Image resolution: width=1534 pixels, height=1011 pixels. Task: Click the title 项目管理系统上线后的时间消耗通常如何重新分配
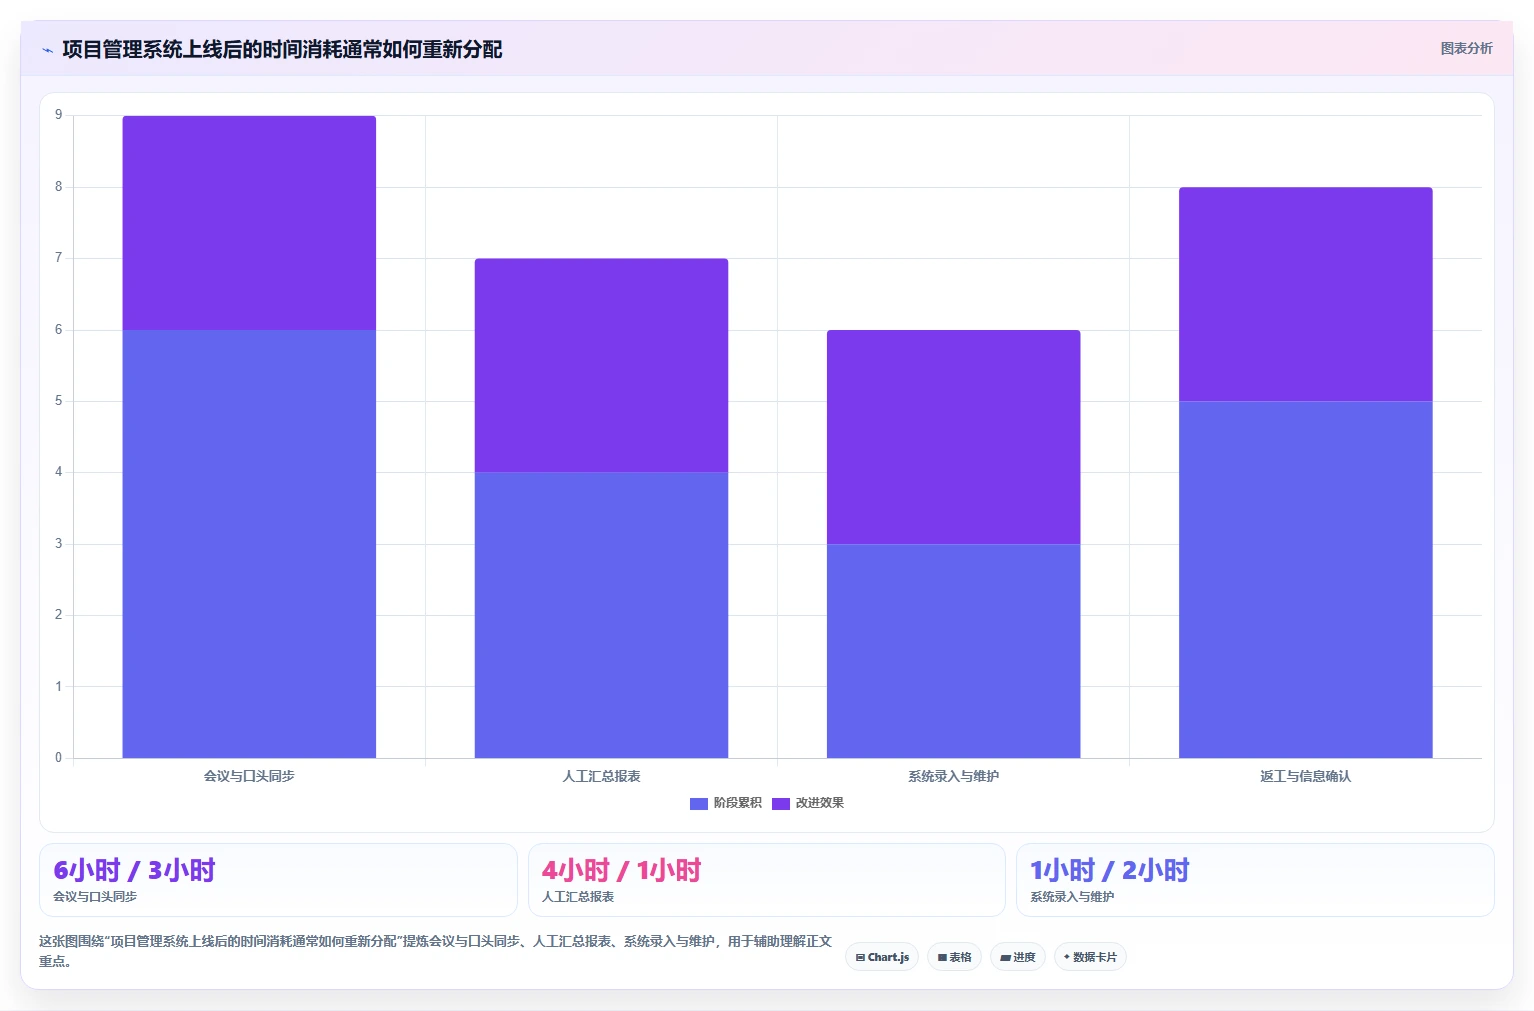(x=282, y=50)
